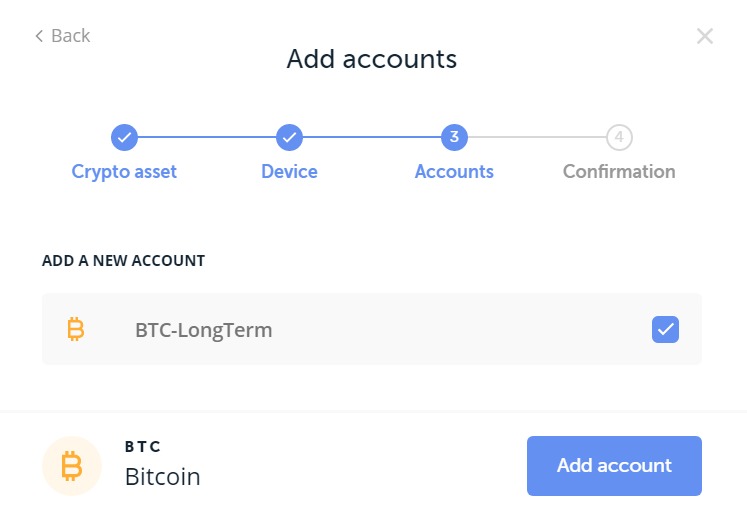747x505 pixels.
Task: Click the large Bitcoin logo in footer
Action: coord(72,466)
